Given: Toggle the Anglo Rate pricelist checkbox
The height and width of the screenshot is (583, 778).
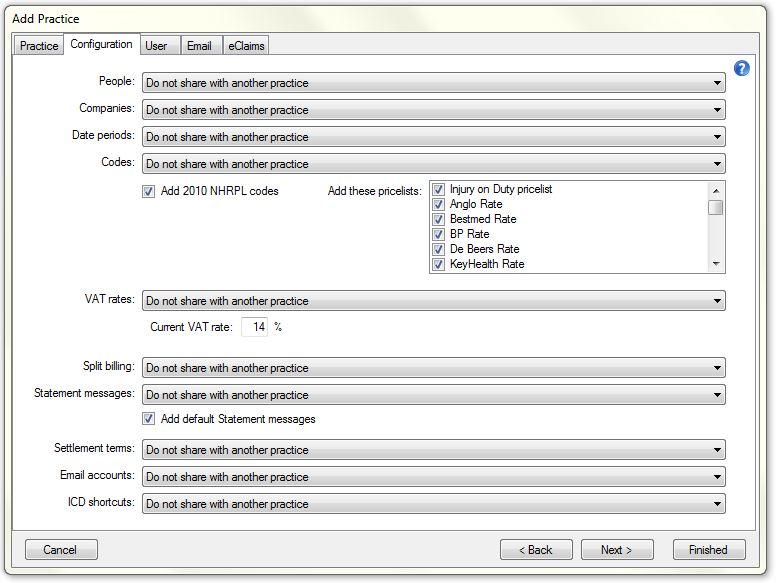Looking at the screenshot, I should 438,204.
